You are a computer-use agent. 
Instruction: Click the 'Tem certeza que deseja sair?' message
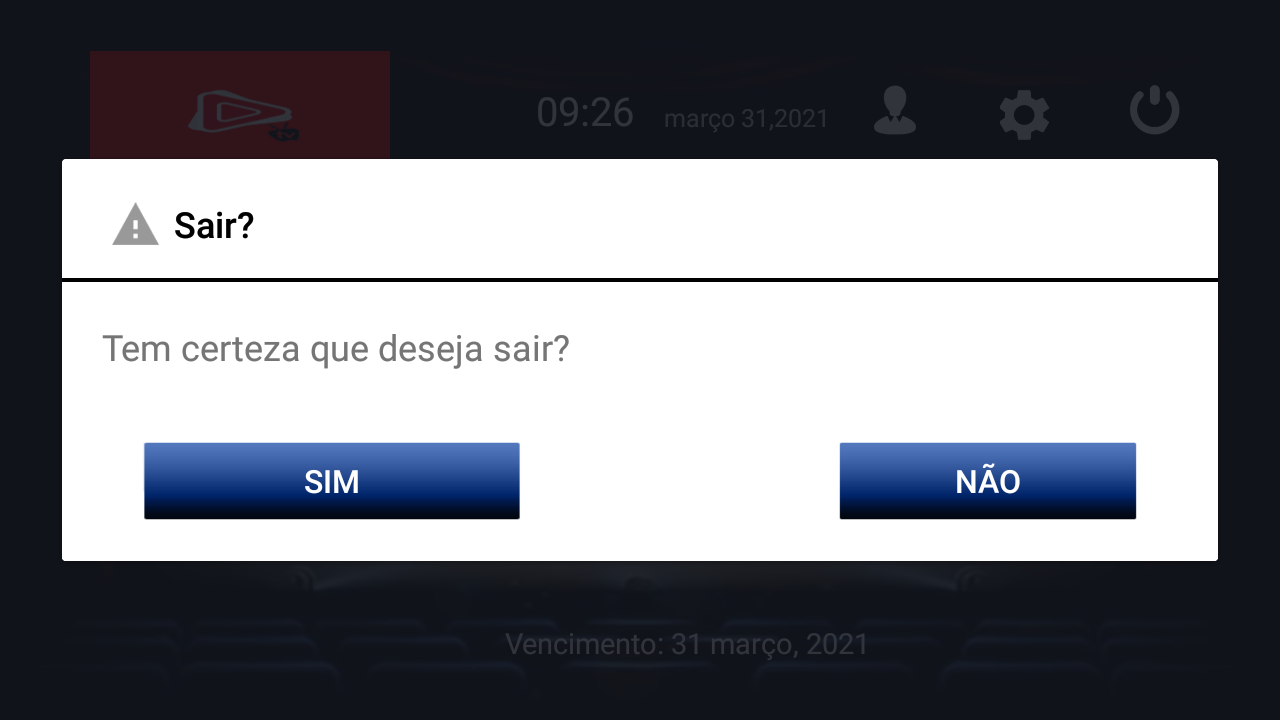click(335, 349)
